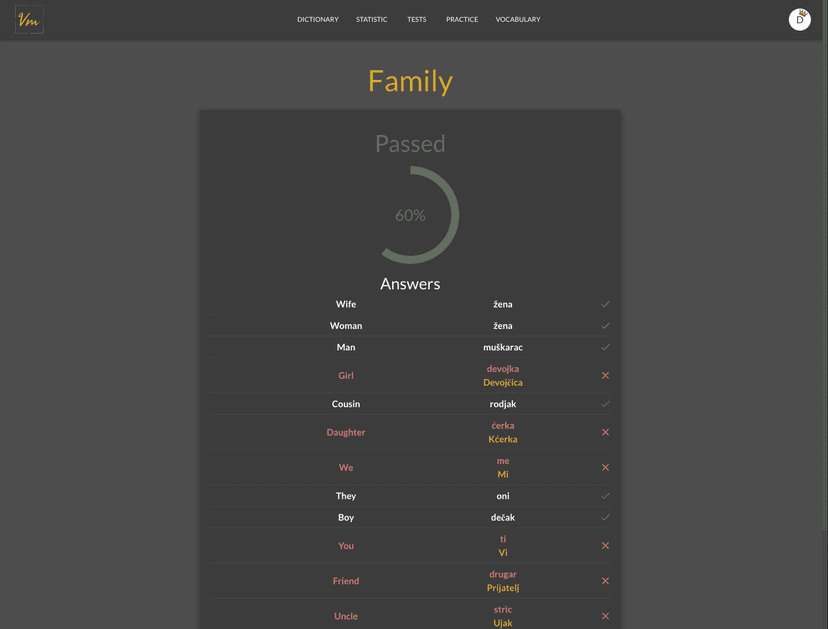The image size is (828, 629).
Task: Click the Vm logo icon
Action: 29,20
